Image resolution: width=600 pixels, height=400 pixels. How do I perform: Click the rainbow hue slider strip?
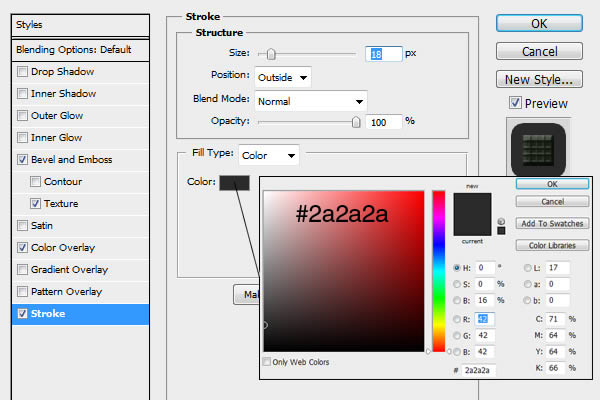pyautogui.click(x=438, y=270)
